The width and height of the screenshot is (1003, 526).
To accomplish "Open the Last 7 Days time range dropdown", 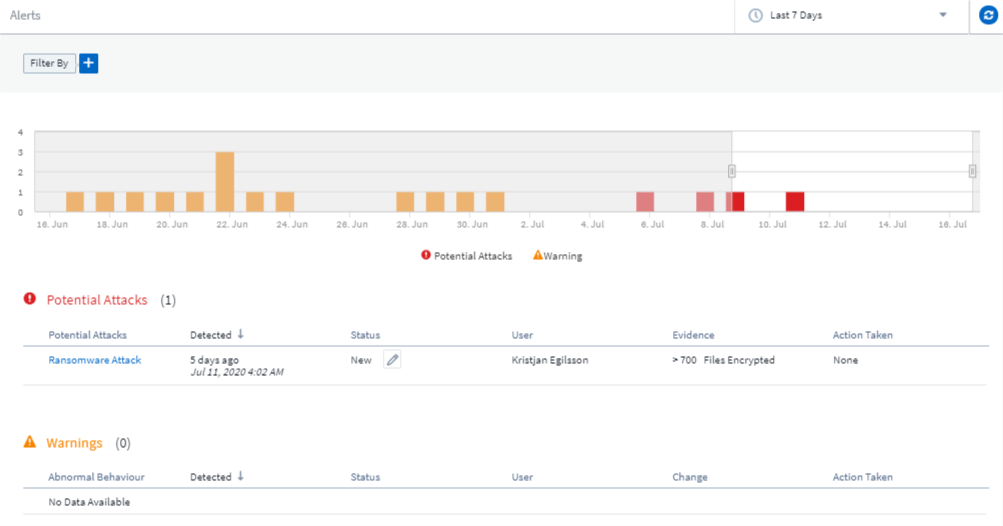I will tap(850, 16).
